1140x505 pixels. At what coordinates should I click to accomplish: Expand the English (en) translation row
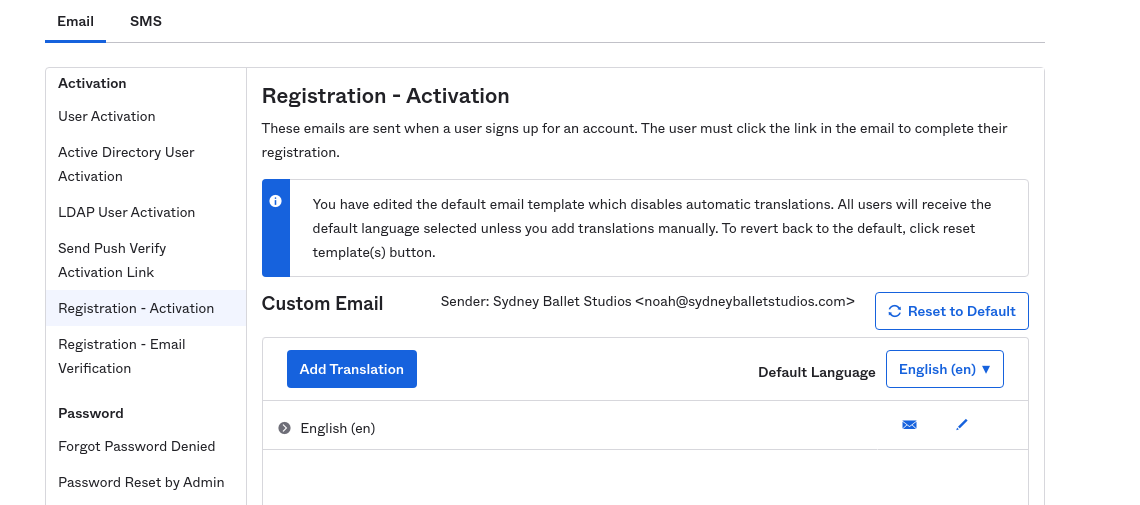click(x=284, y=428)
